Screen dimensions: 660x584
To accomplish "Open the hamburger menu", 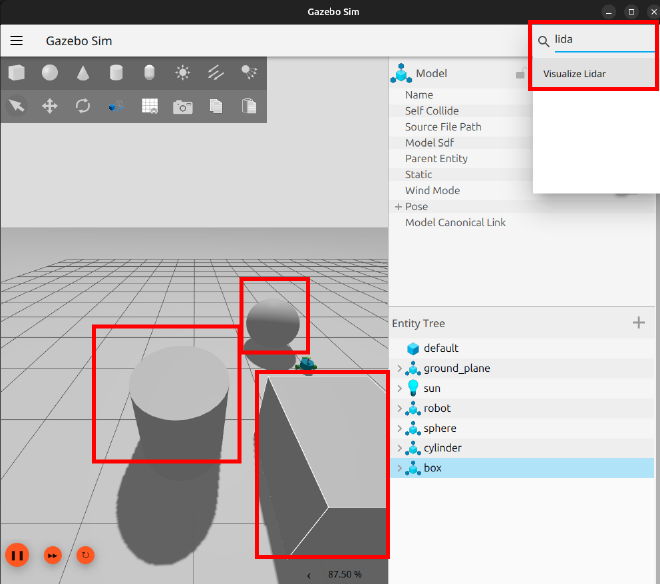I will pos(16,40).
